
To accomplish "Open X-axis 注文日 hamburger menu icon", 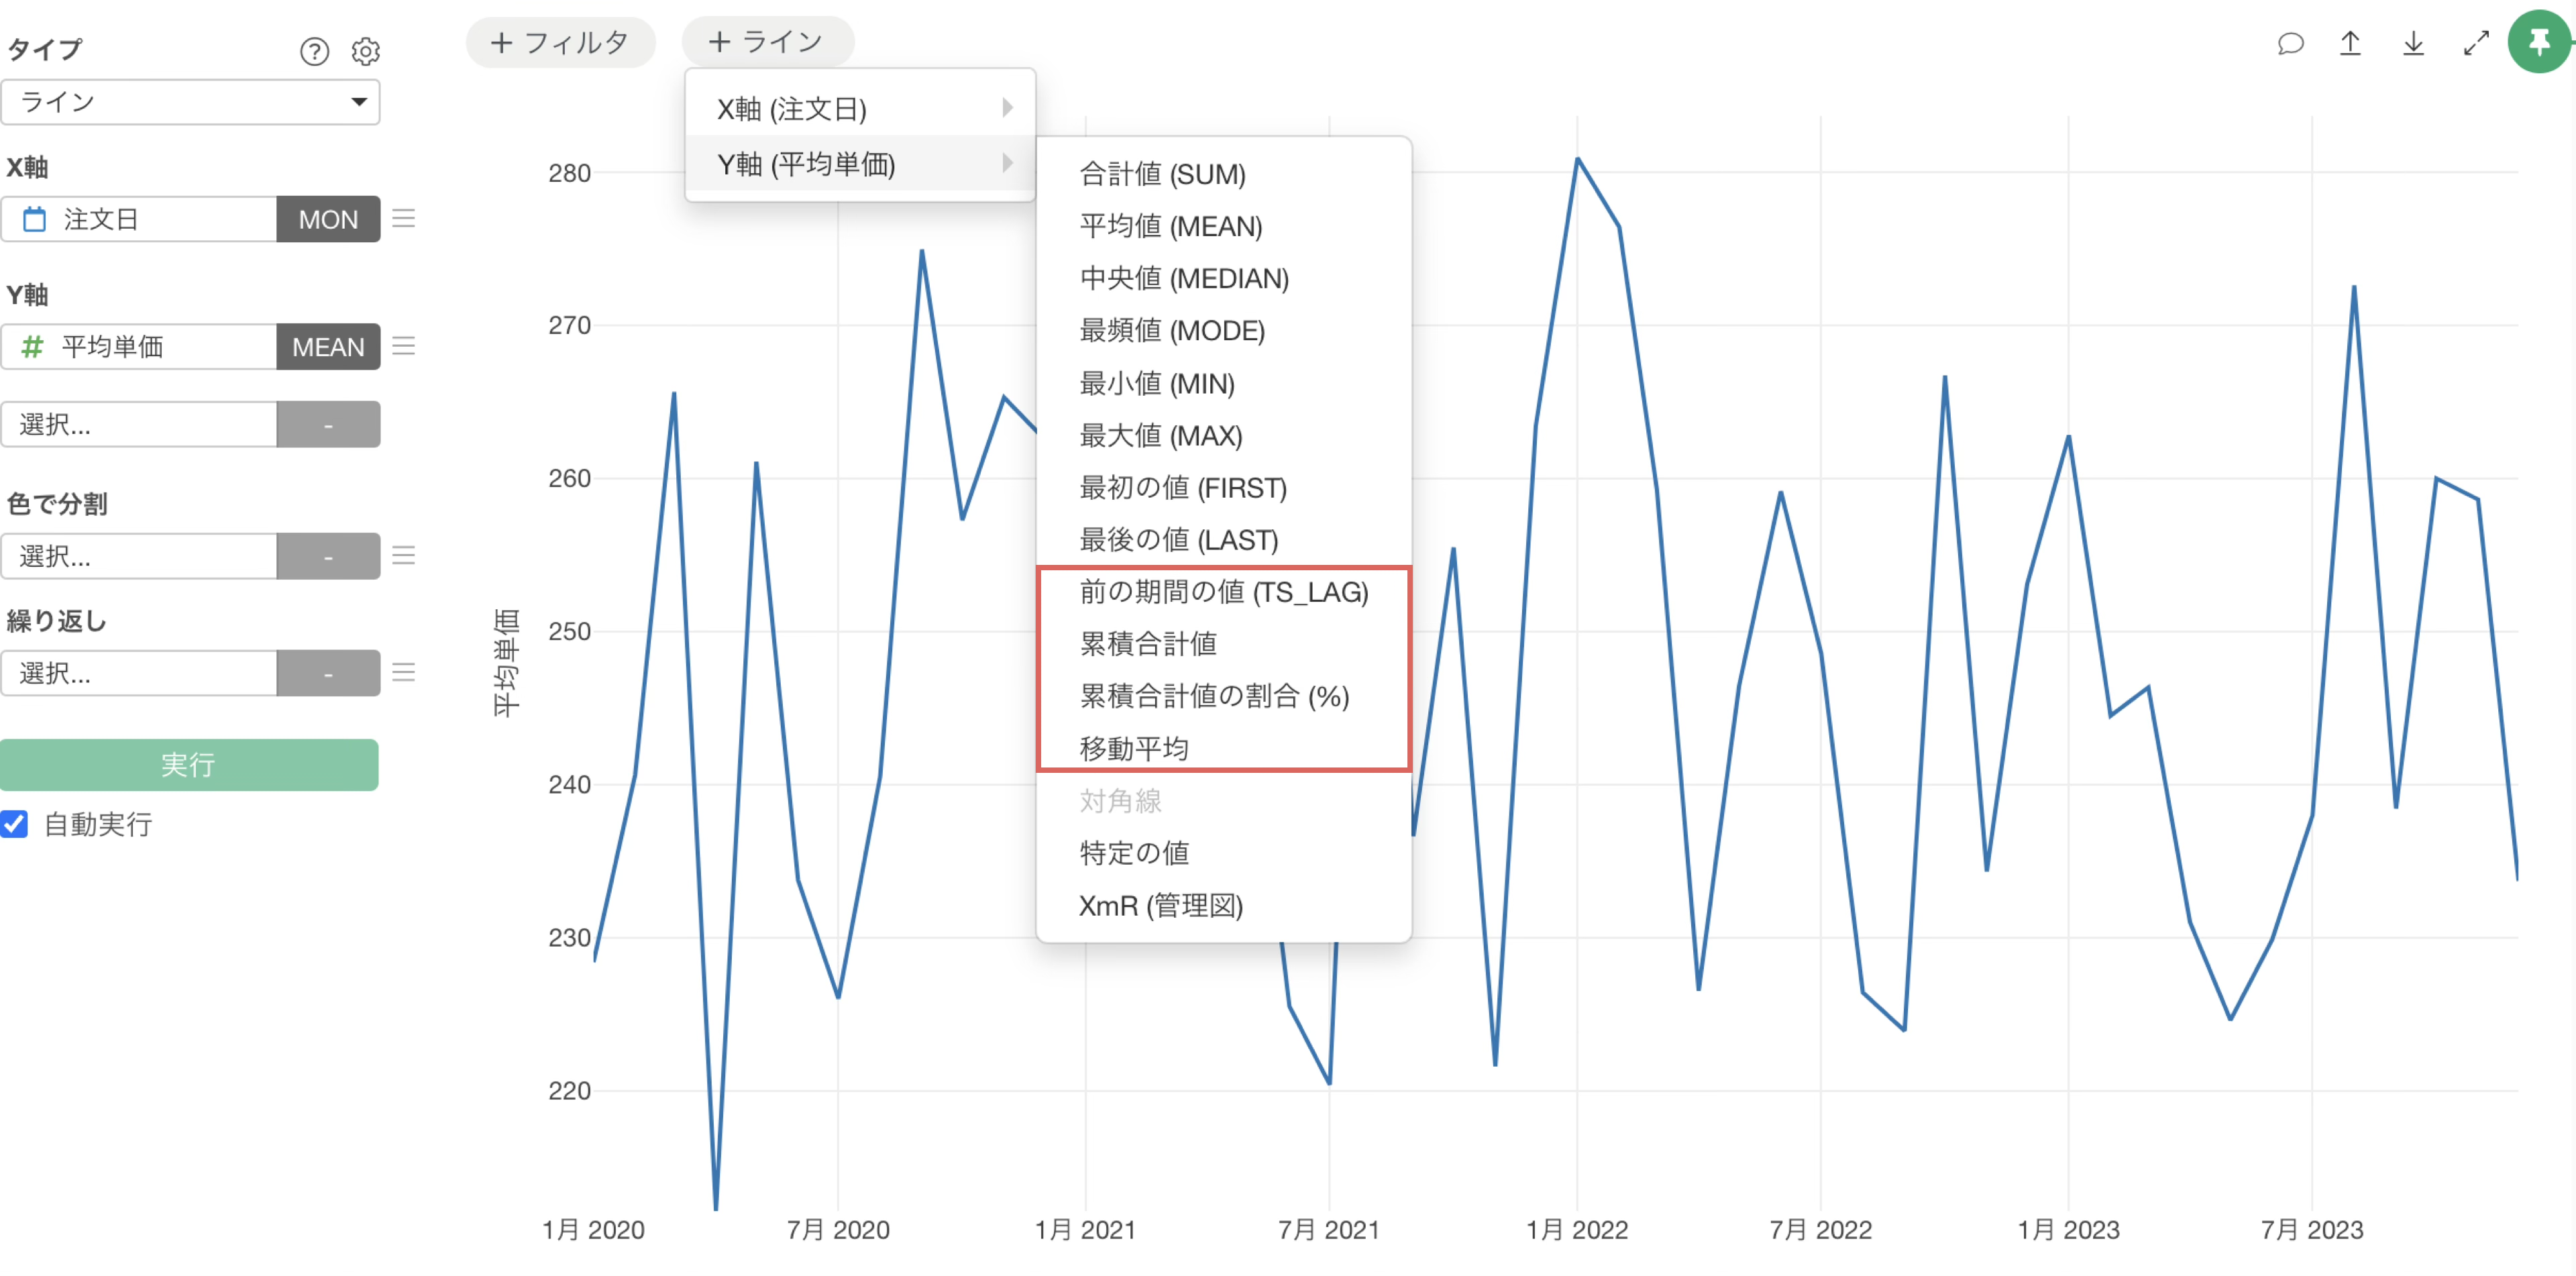I will click(404, 219).
